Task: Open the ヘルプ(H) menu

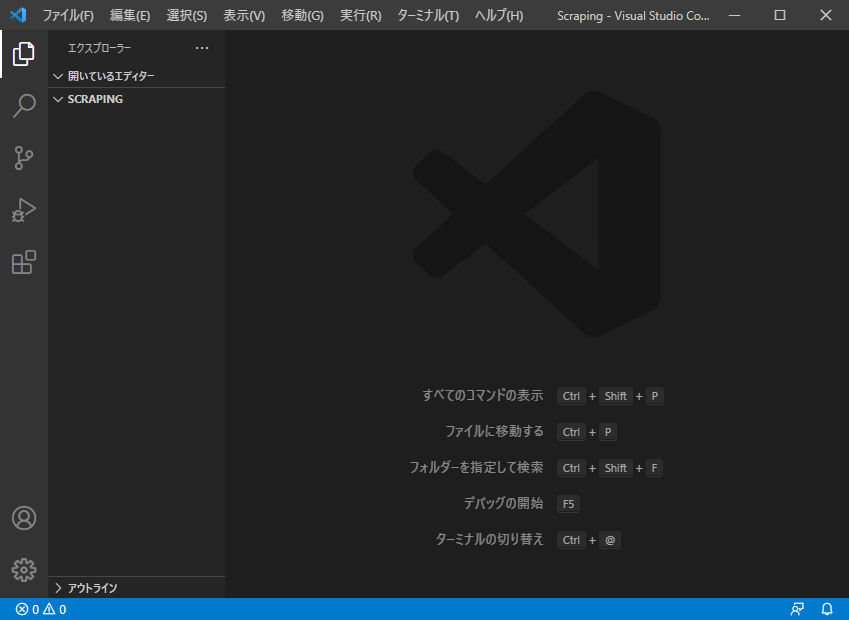Action: click(499, 15)
